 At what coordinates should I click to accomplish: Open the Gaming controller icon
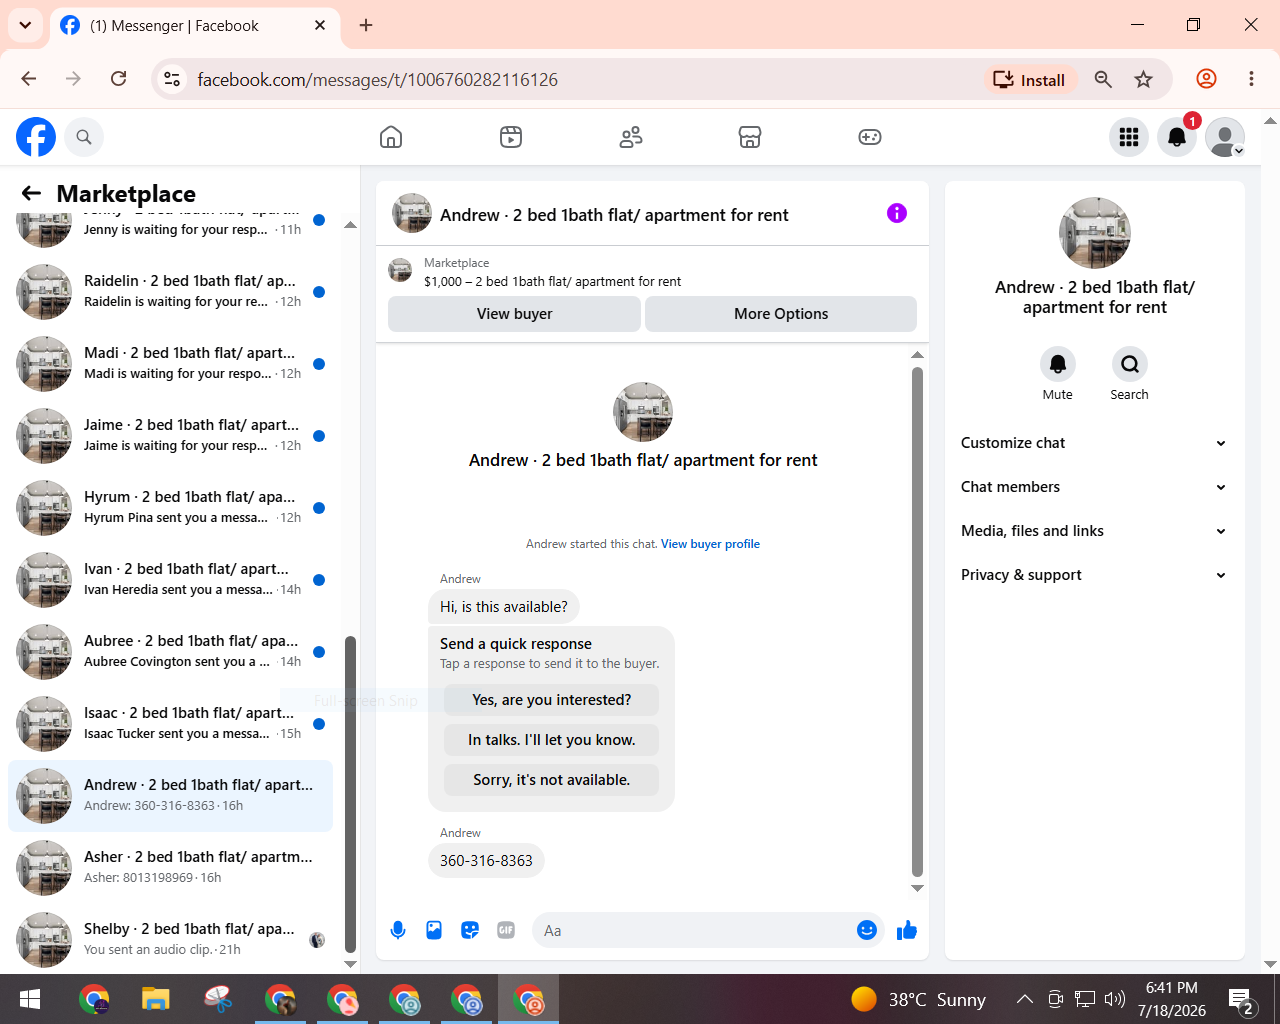pos(870,137)
